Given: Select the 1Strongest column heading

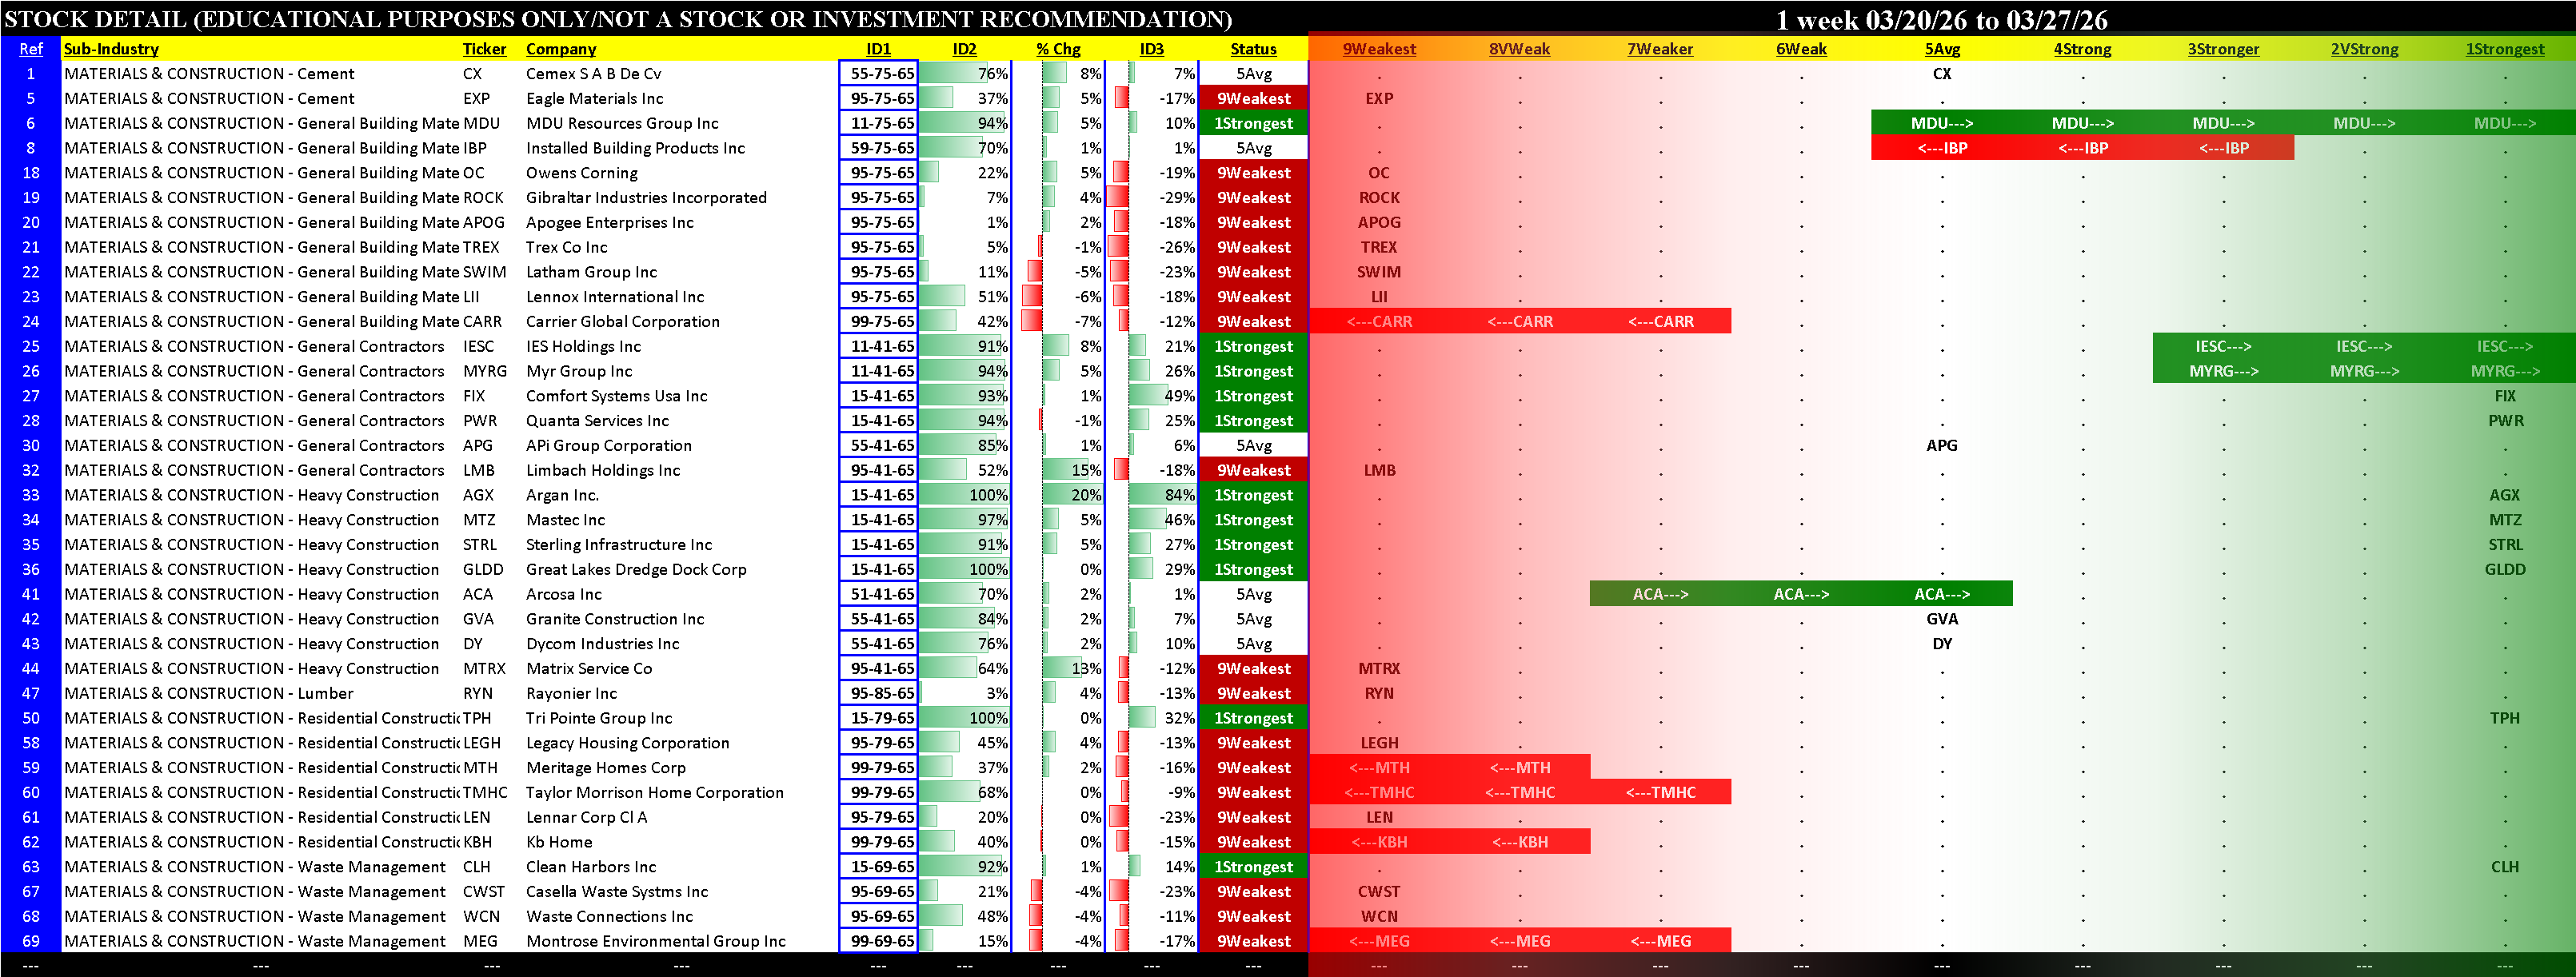Looking at the screenshot, I should coord(2504,49).
